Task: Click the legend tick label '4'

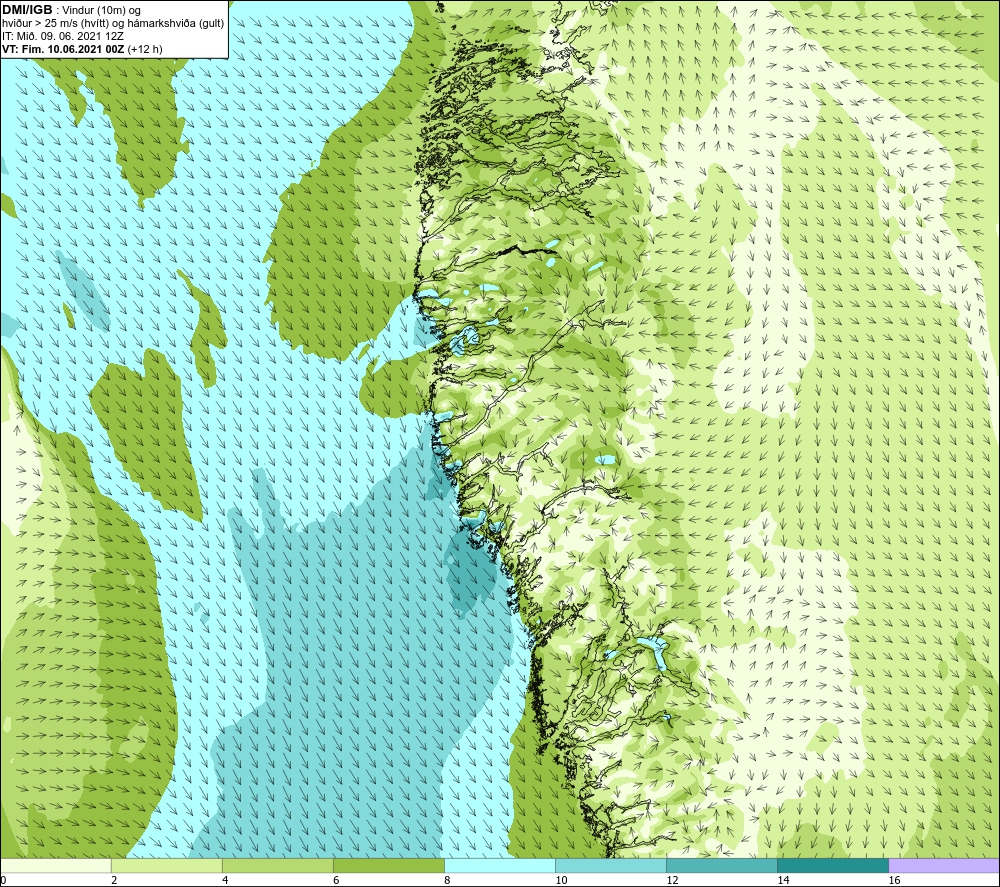Action: coord(225,880)
